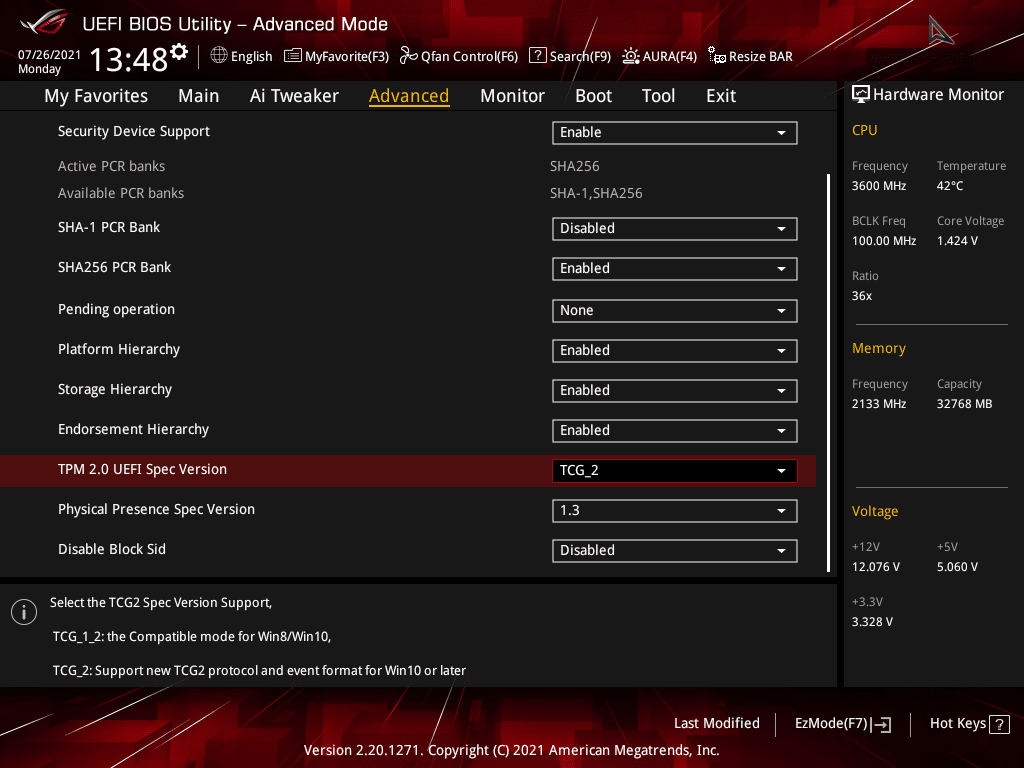This screenshot has height=768, width=1024.
Task: Select the Advanced tab
Action: (409, 96)
